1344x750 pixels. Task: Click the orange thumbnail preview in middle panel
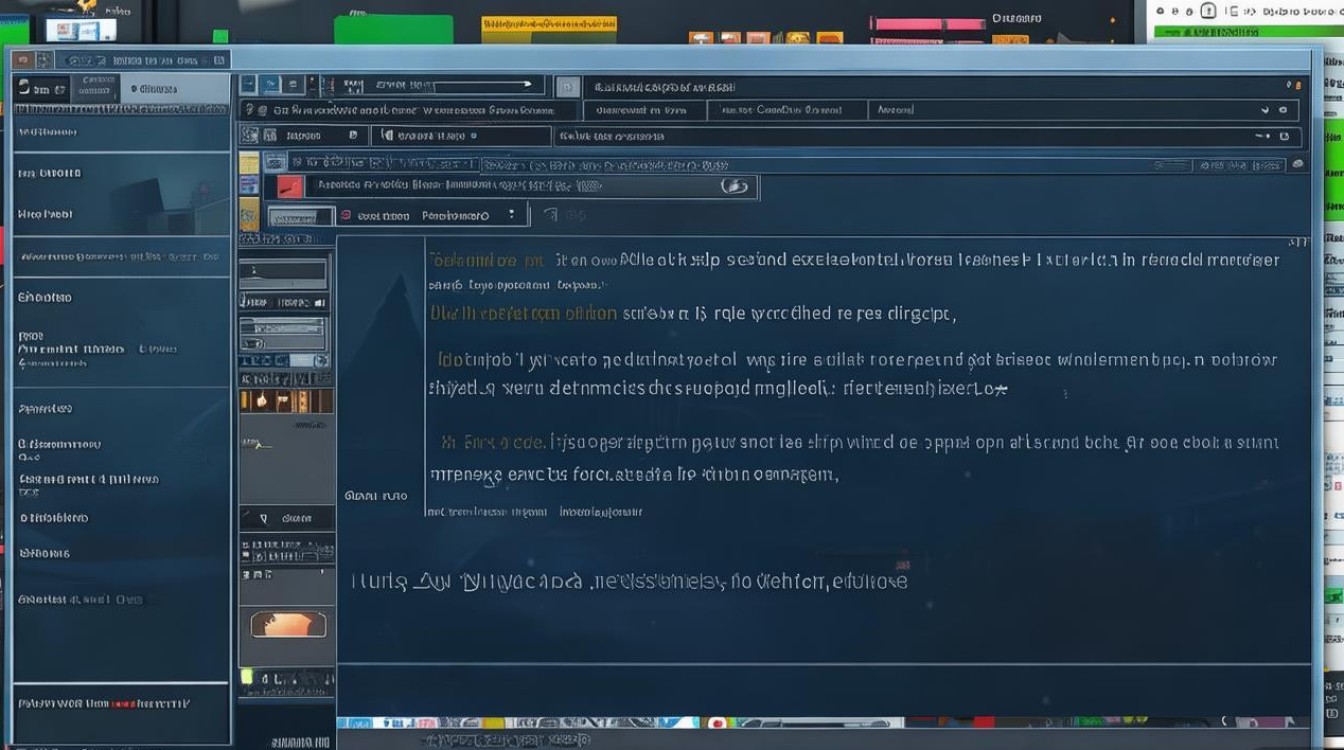click(289, 625)
